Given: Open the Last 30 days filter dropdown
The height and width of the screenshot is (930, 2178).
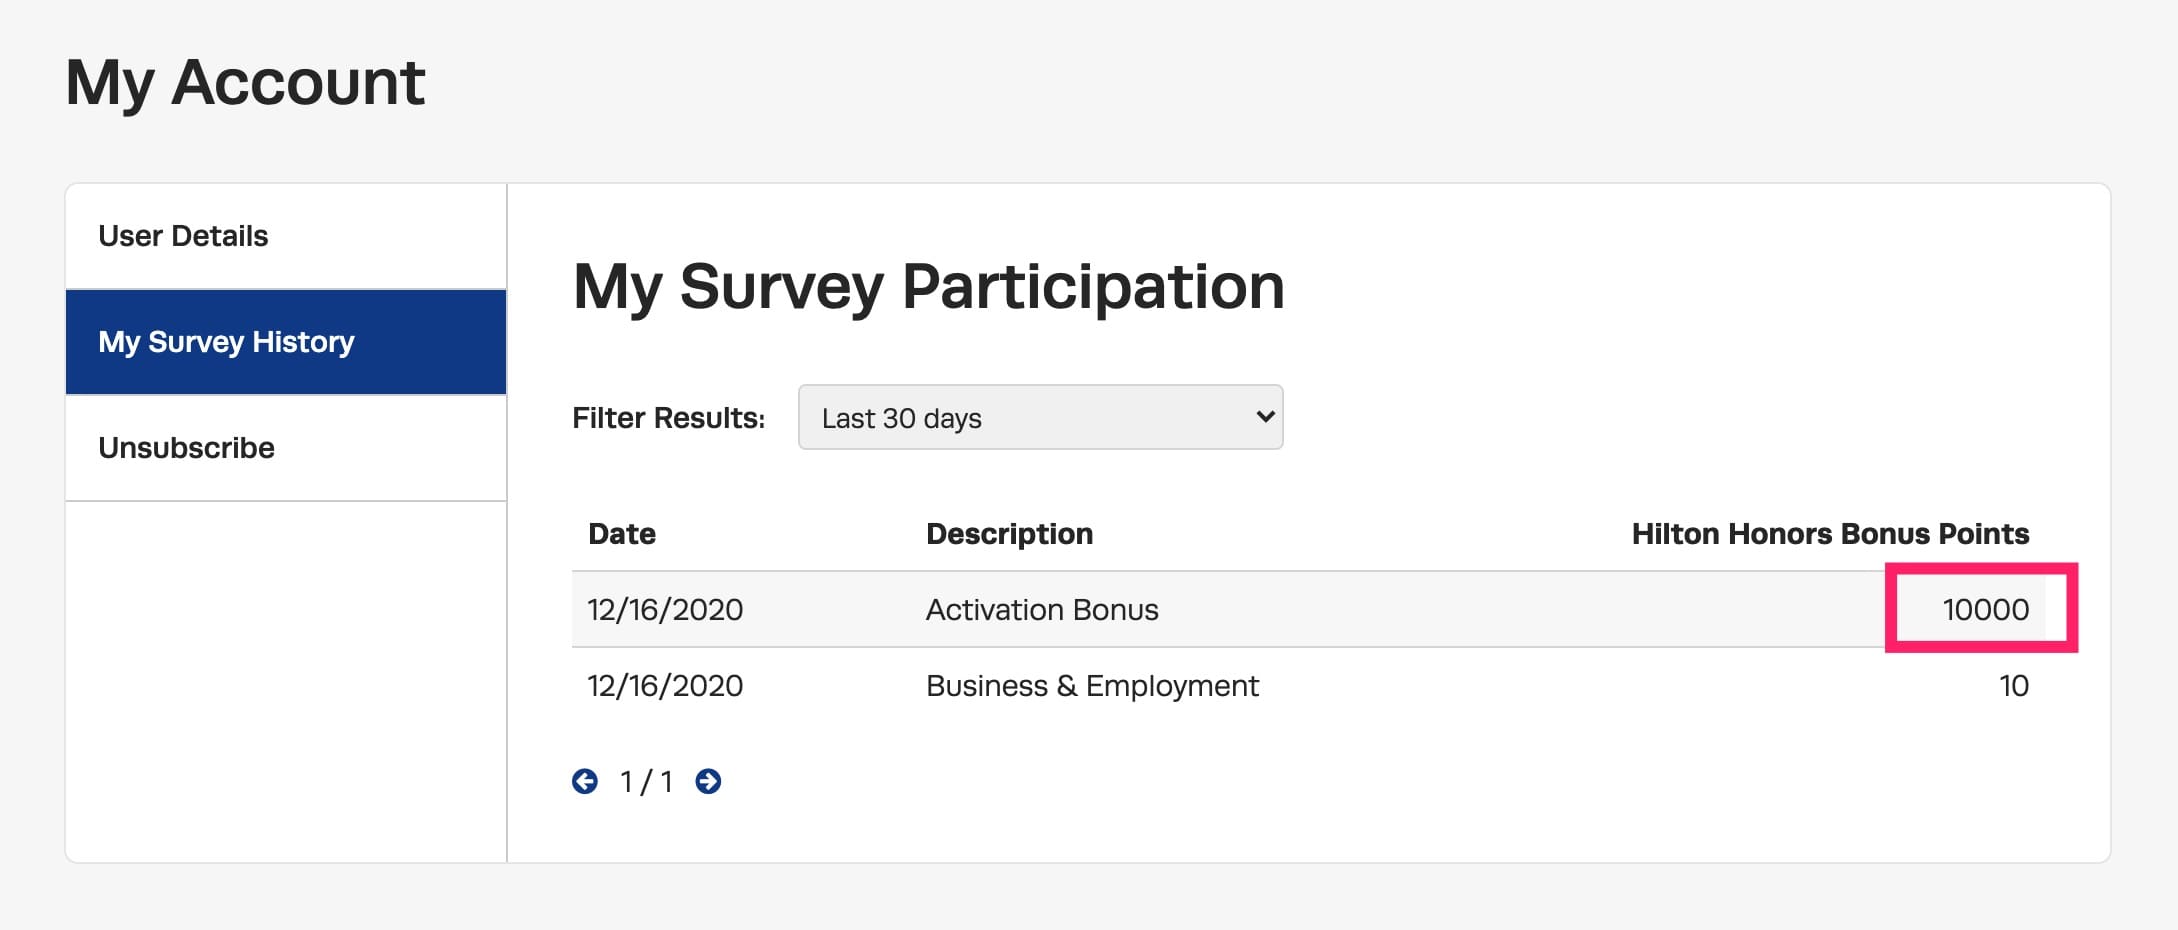Looking at the screenshot, I should [x=1040, y=417].
